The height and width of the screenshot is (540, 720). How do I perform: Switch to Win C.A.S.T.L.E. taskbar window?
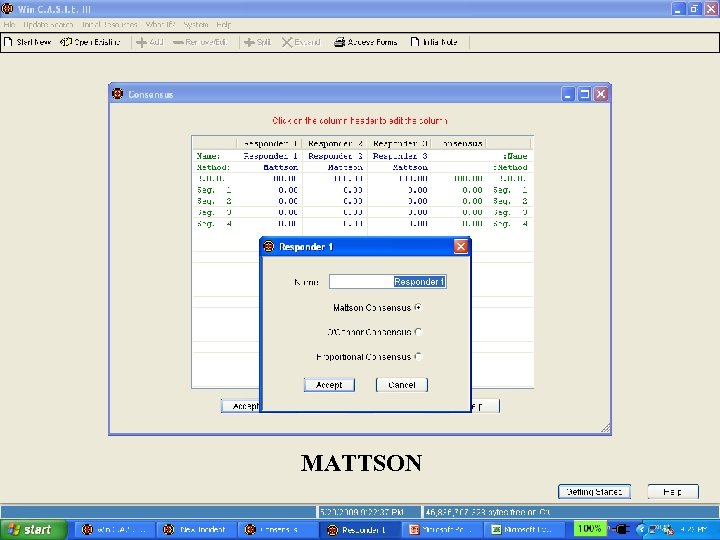(115, 530)
